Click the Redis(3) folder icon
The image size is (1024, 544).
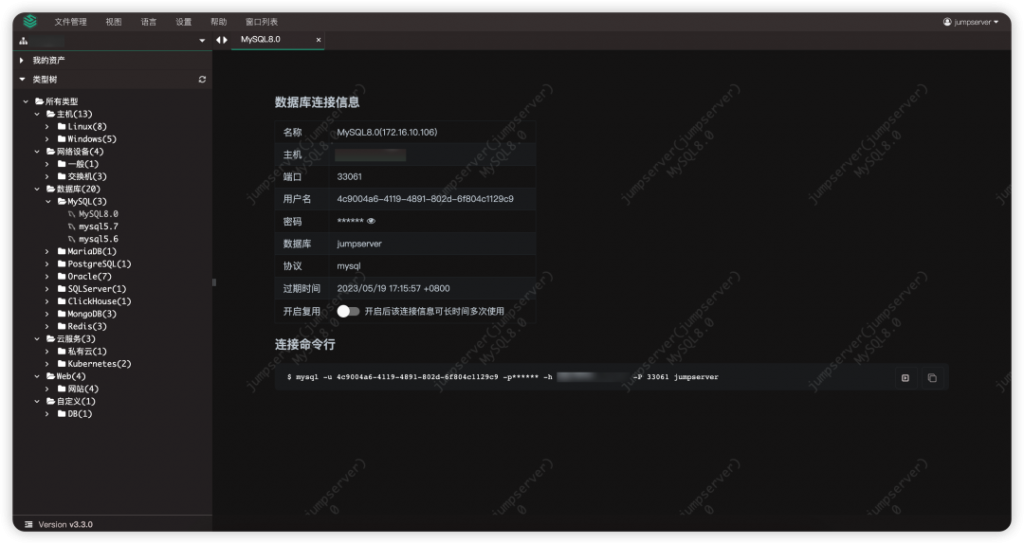[61, 326]
